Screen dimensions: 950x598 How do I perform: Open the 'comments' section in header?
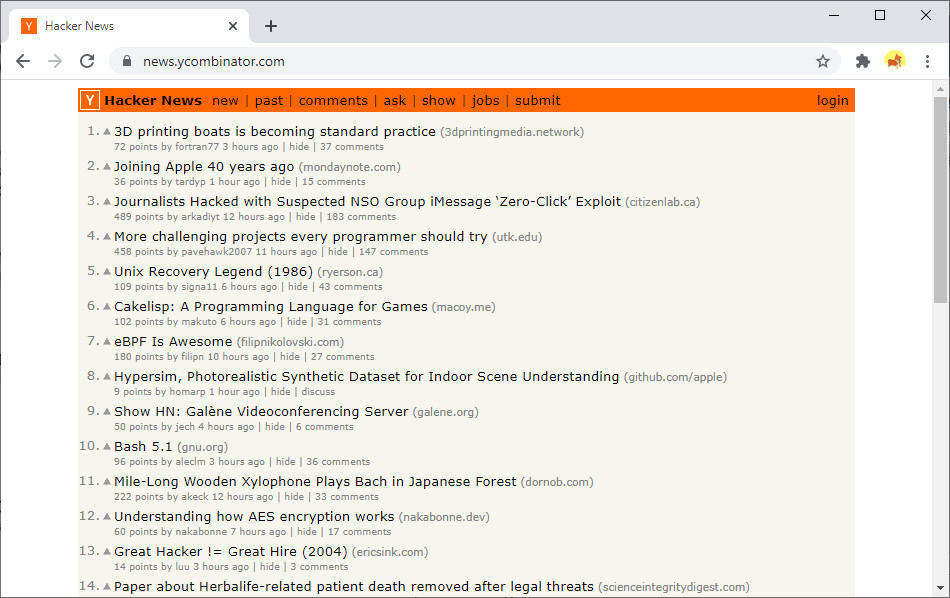pos(333,101)
